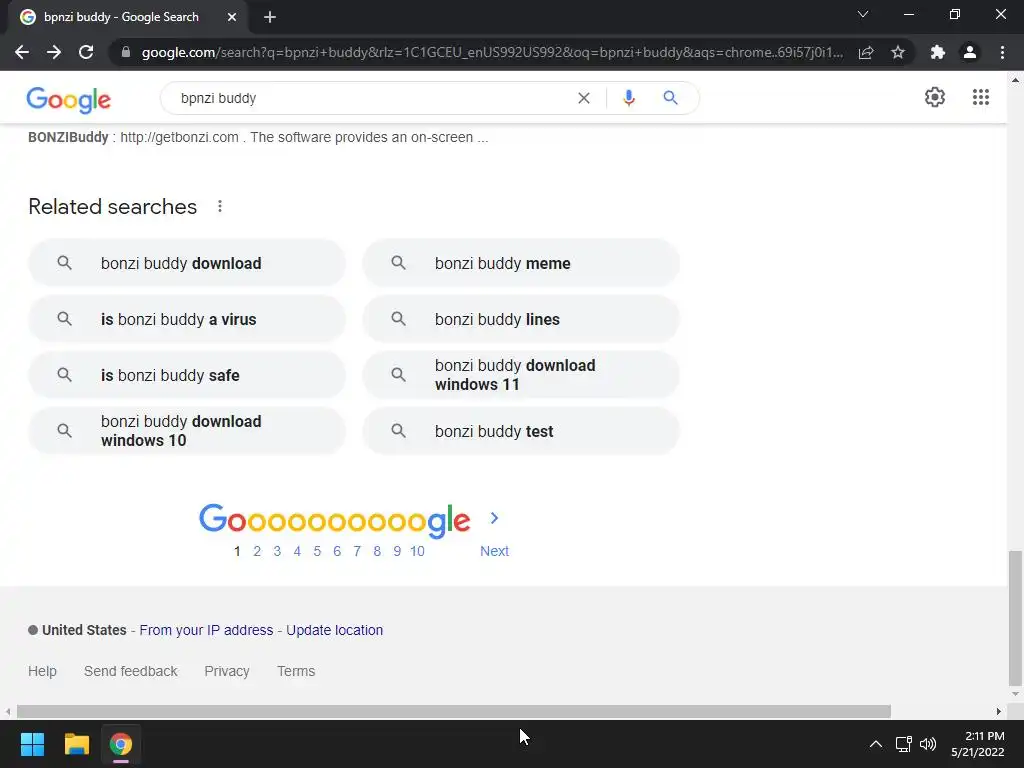Open 'Send feedback' in footer

coord(131,671)
